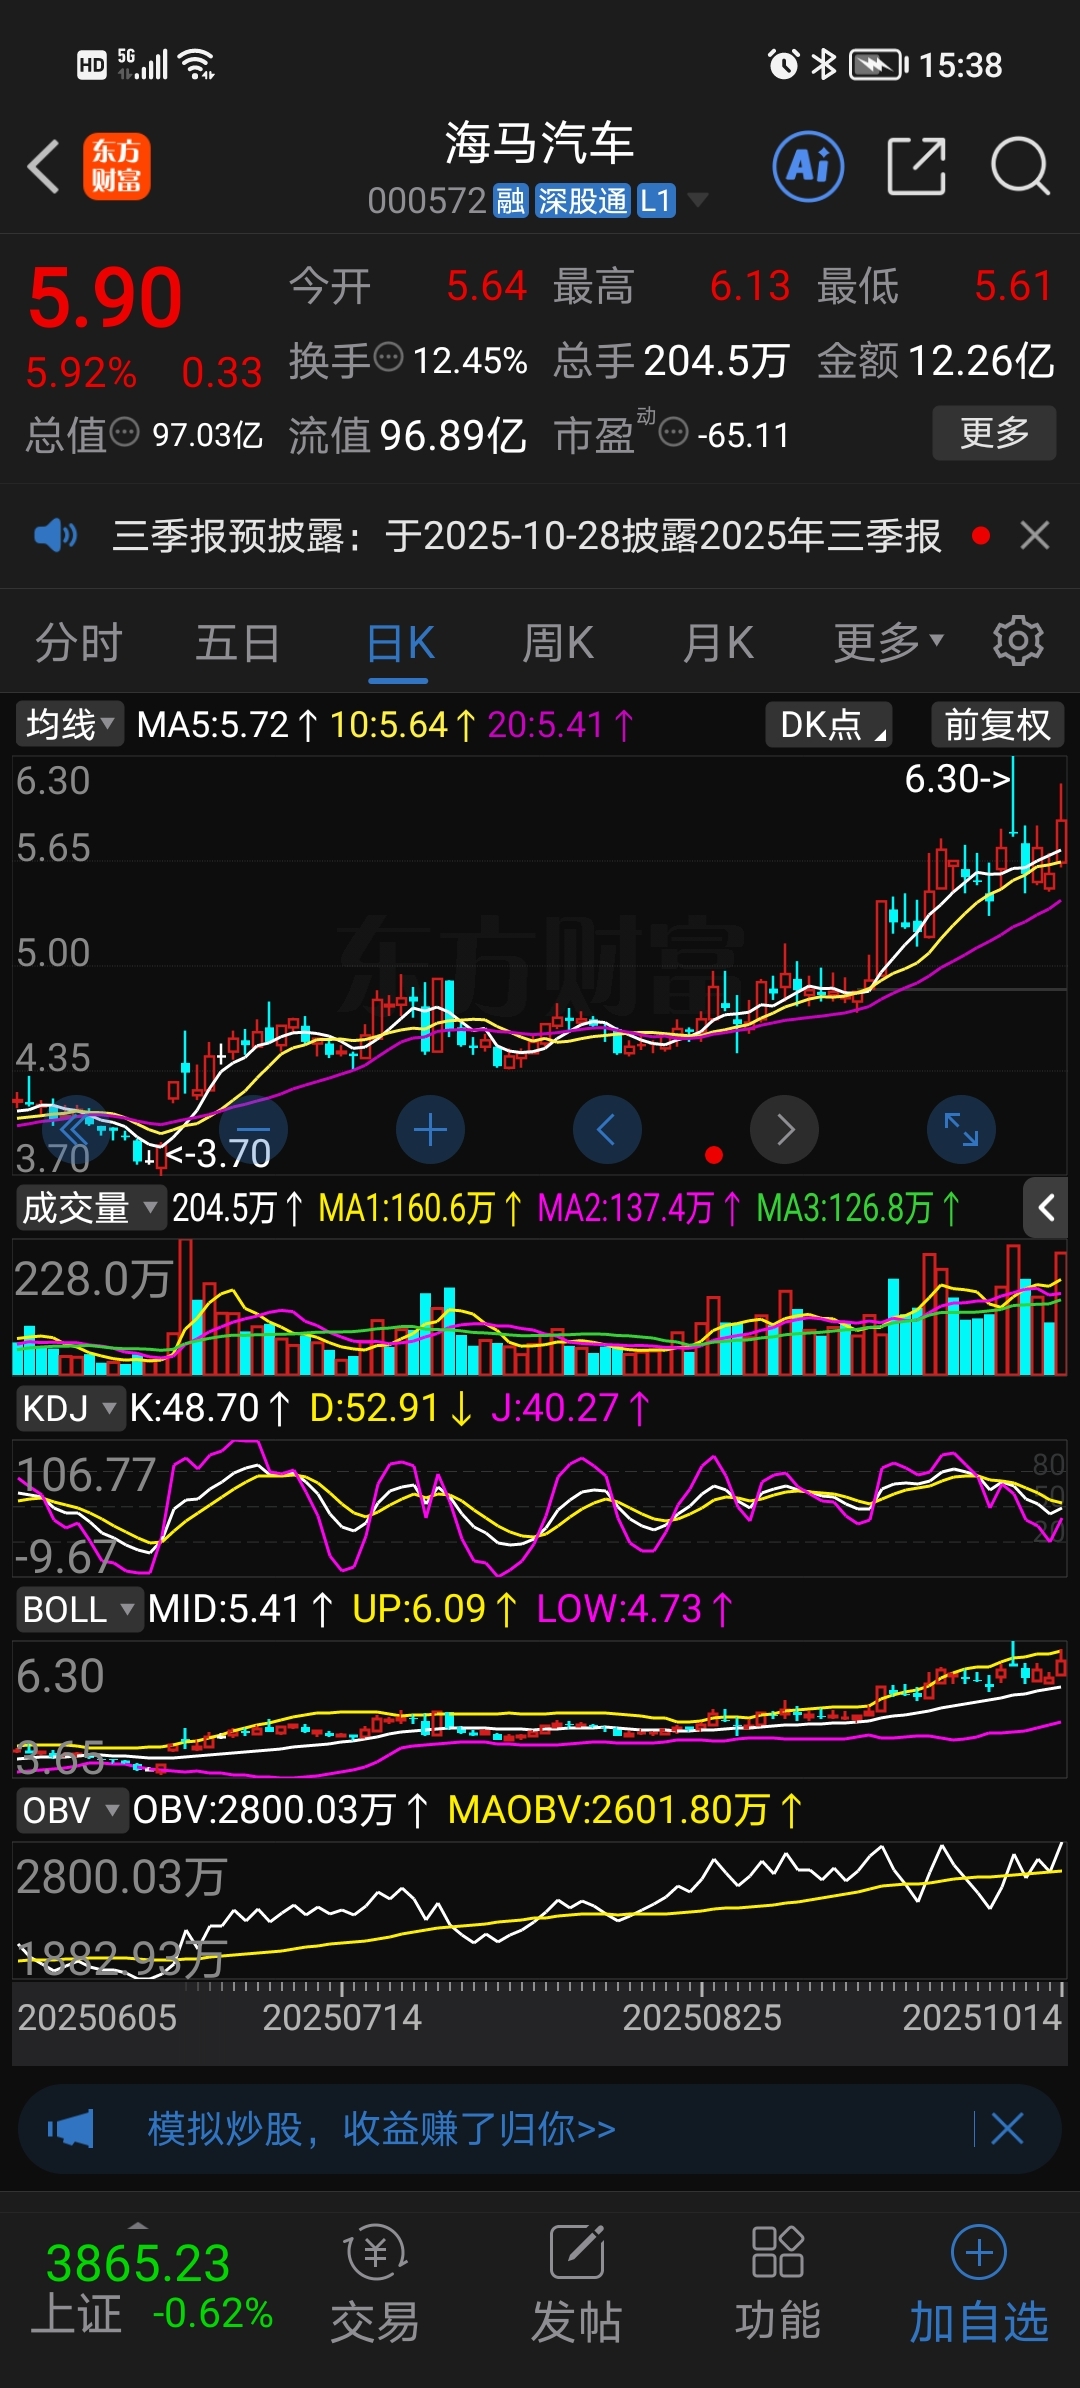Open the 均线 indicator dropdown
This screenshot has width=1080, height=2388.
69,724
